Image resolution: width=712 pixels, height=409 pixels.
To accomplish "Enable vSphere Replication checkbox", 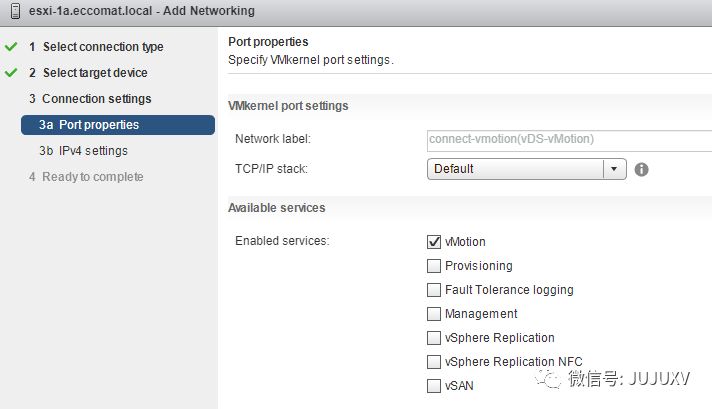I will click(434, 338).
